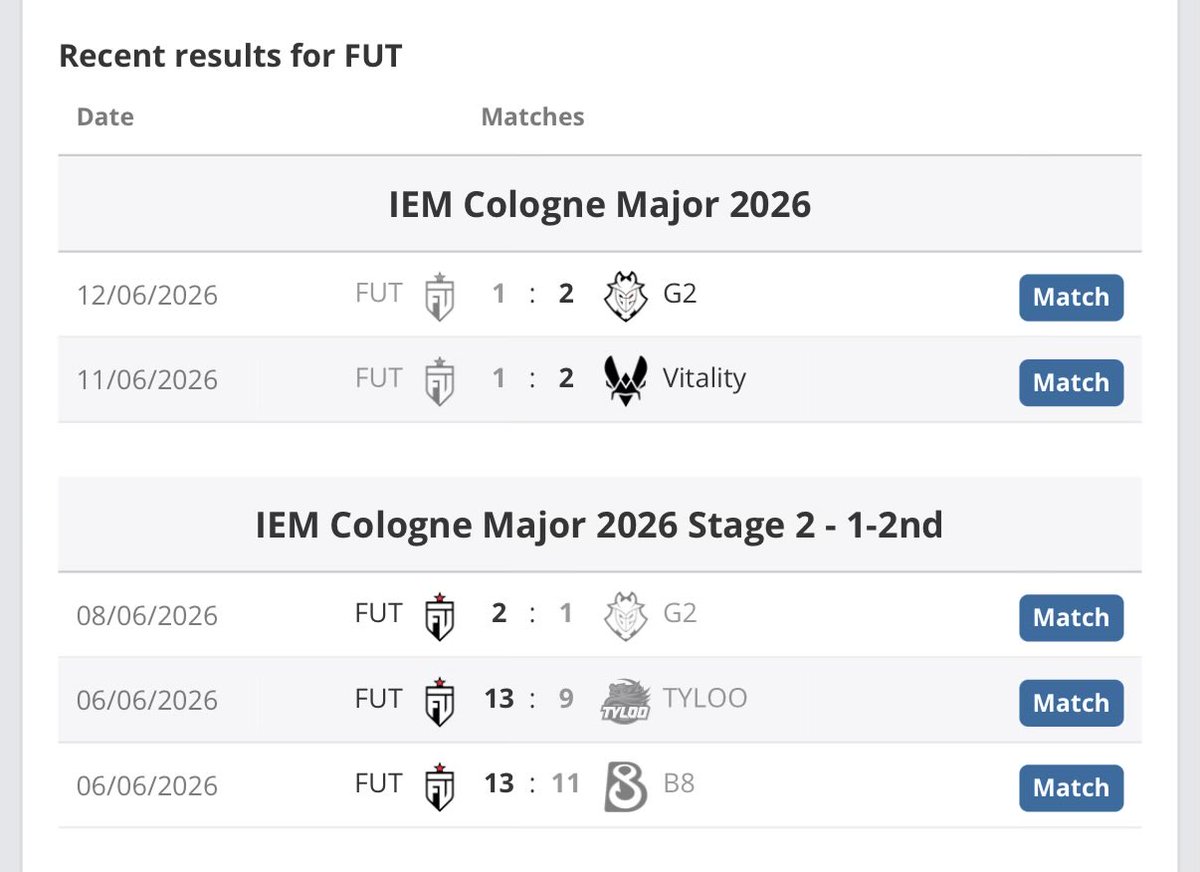Click the faded G2 logo in the 08/06/2026 row

(625, 616)
